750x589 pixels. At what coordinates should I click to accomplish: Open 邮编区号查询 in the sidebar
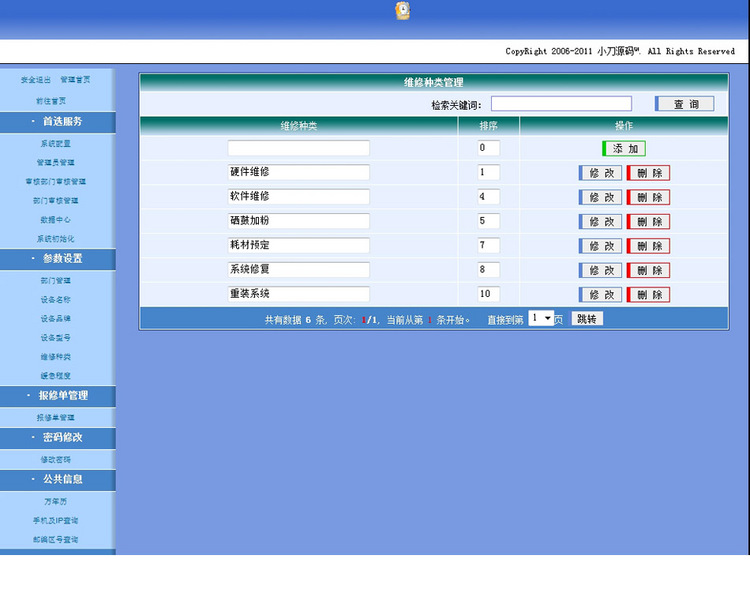55,540
